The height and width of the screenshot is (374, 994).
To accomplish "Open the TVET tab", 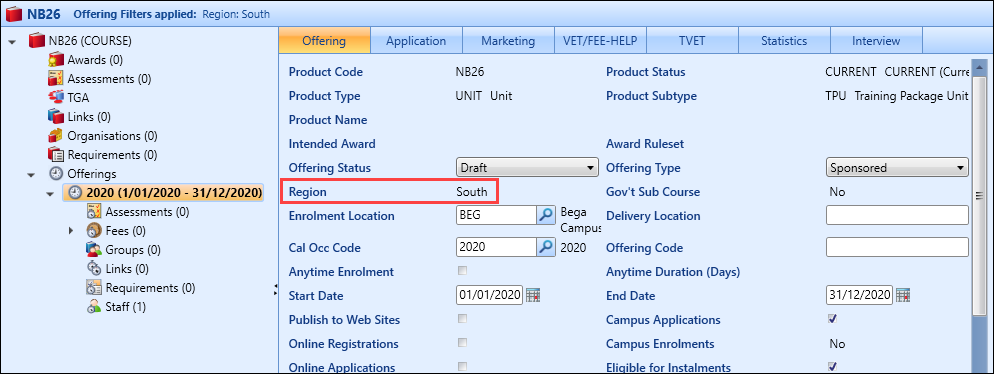I will (692, 41).
